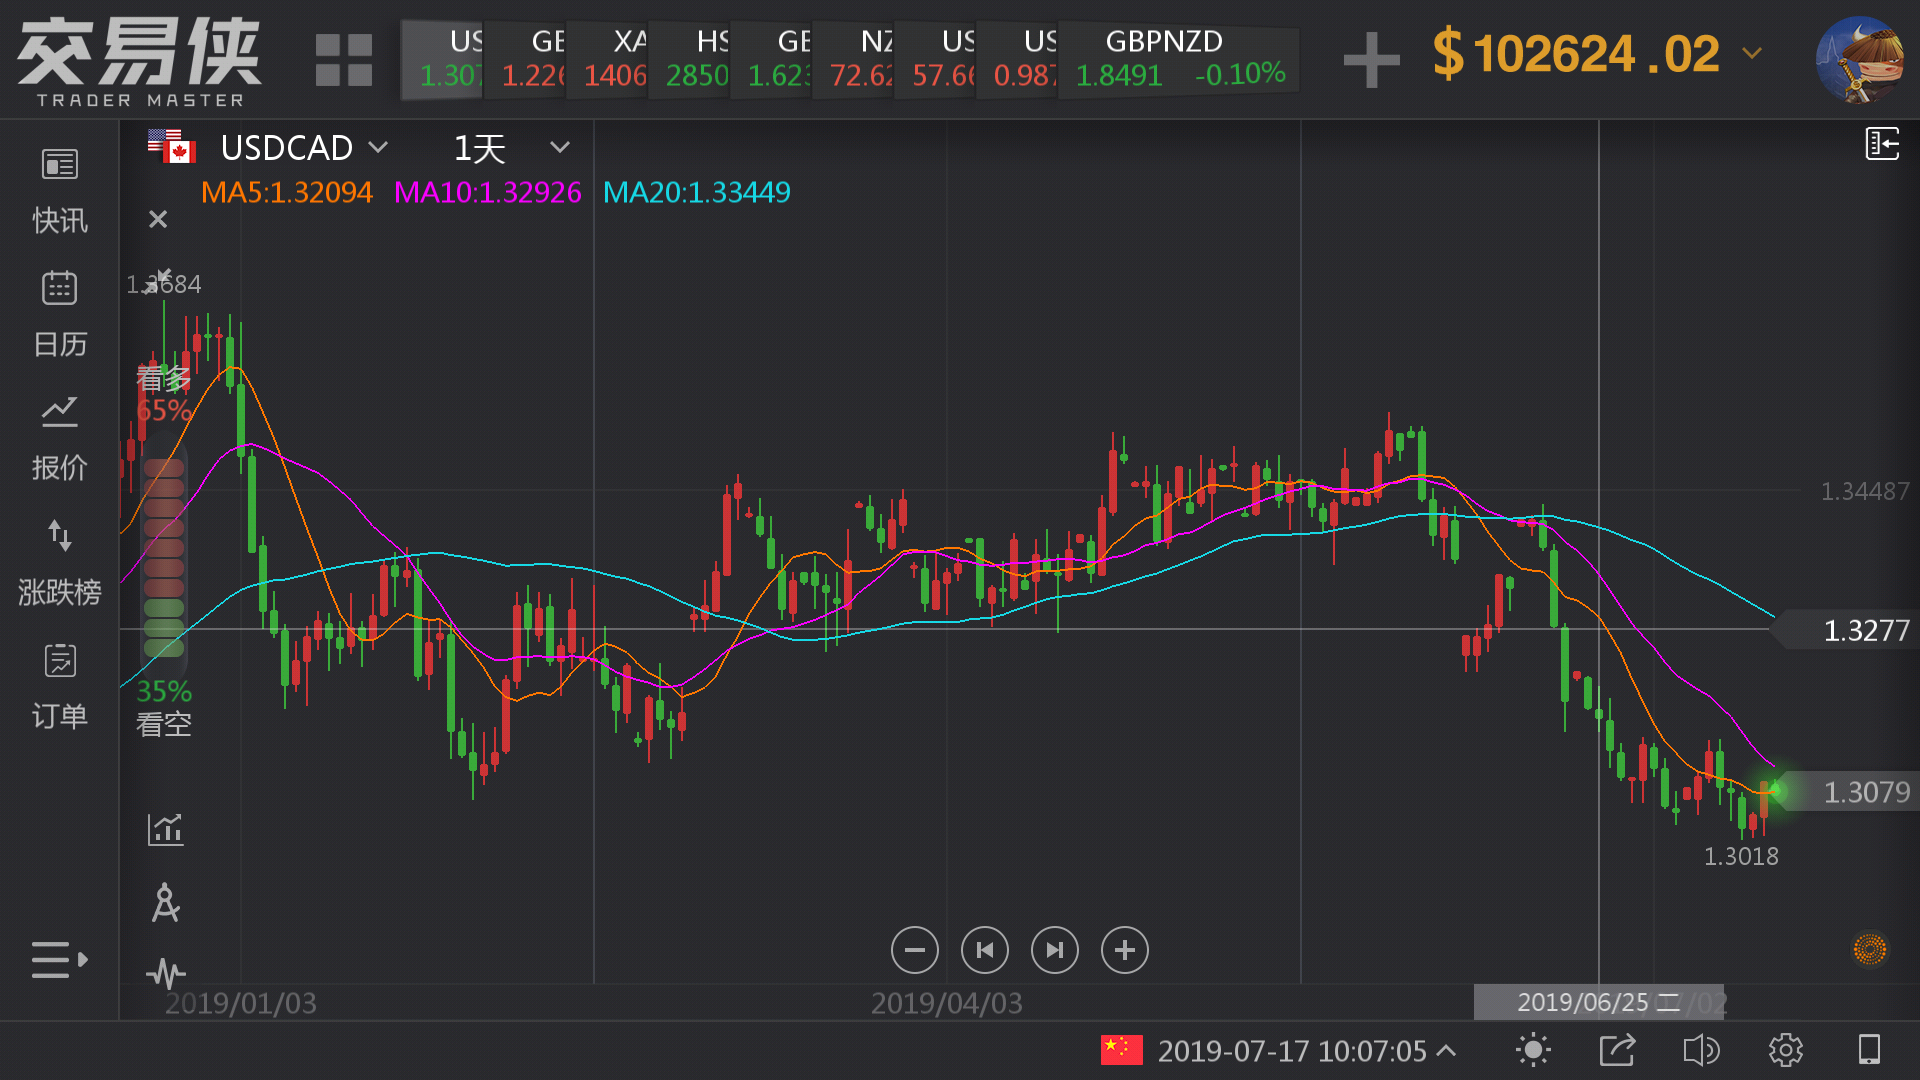Zoom out the chart with minus button
This screenshot has width=1920, height=1080.
914,950
